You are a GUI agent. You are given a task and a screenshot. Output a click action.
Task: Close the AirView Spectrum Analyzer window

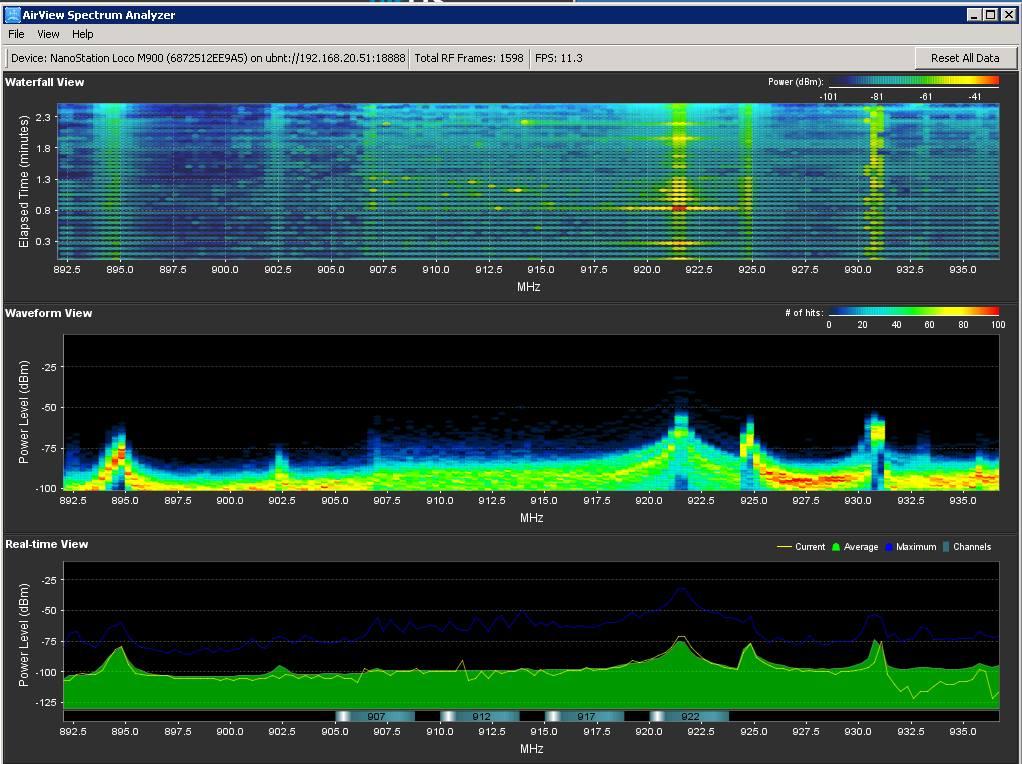(x=1007, y=15)
